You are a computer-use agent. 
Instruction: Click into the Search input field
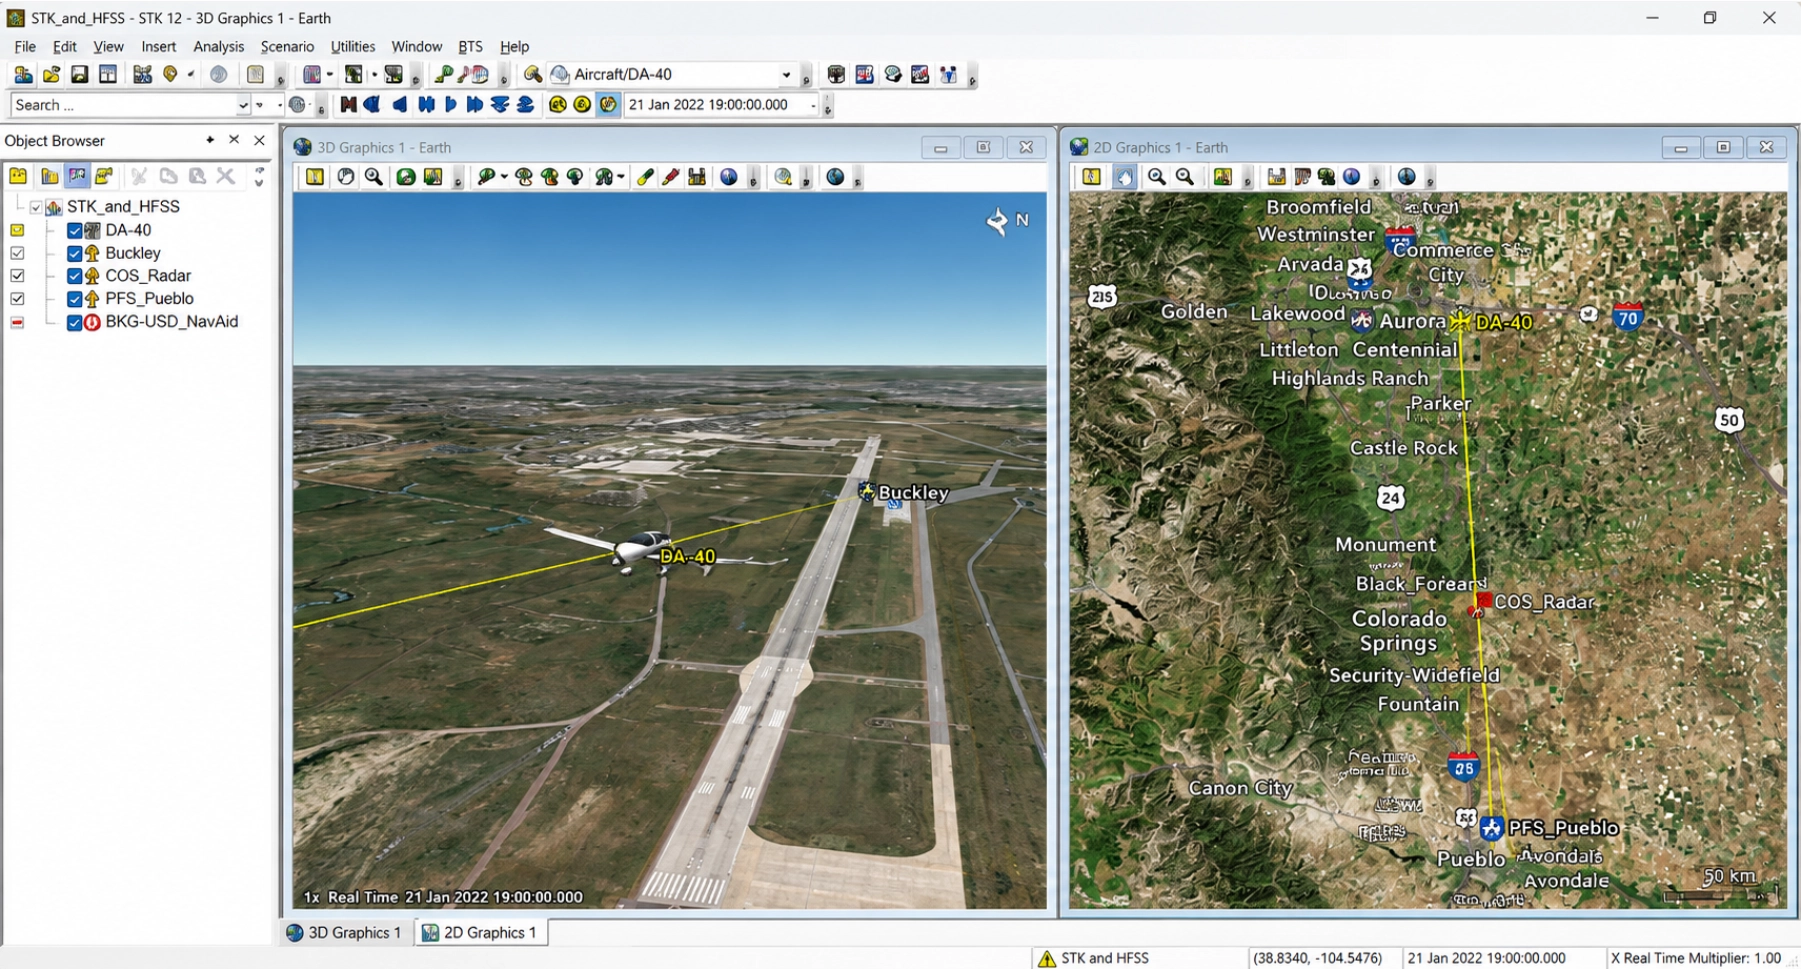coord(123,105)
